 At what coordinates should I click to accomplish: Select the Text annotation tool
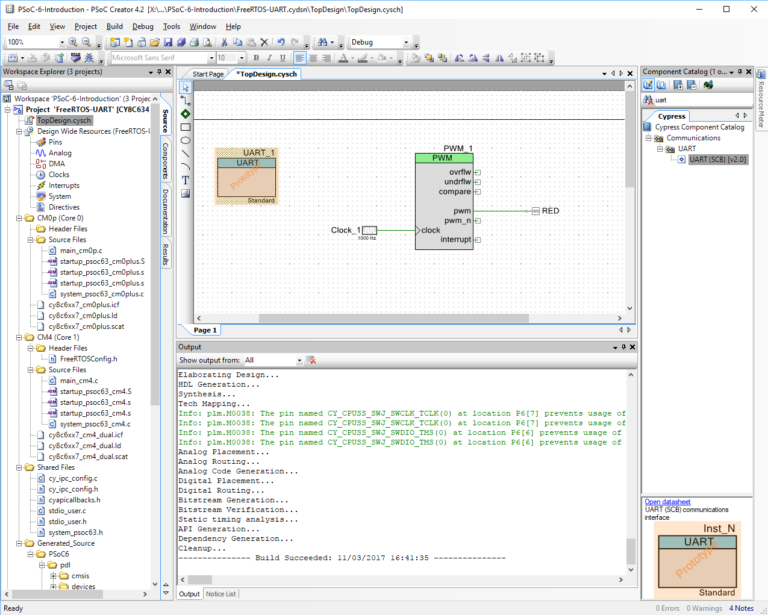(186, 180)
